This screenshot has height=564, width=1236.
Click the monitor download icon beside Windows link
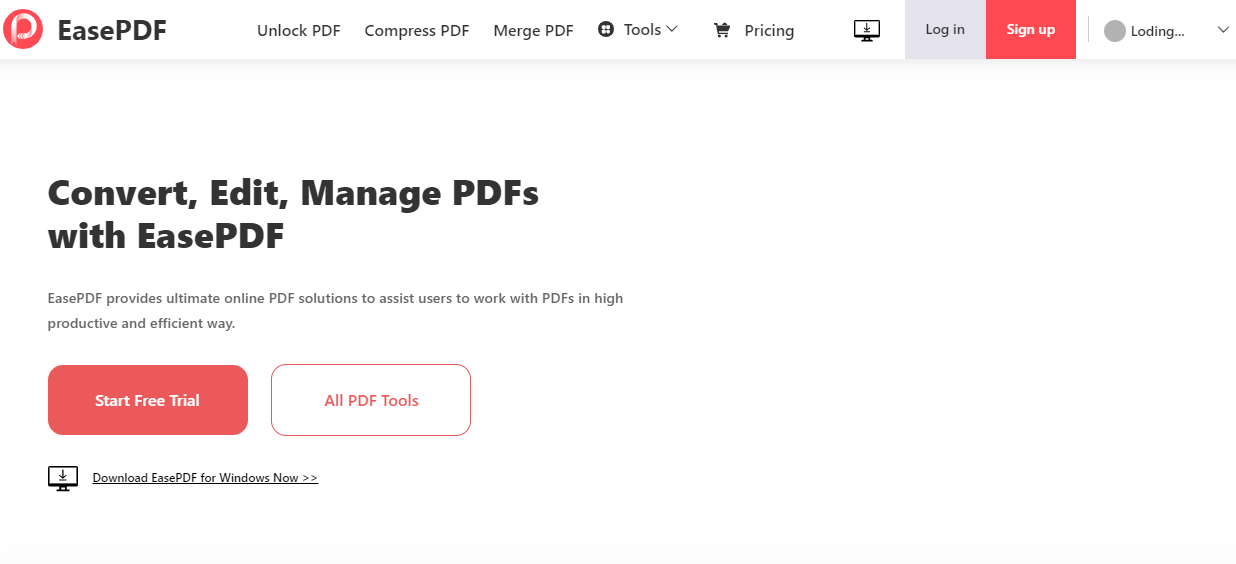pyautogui.click(x=63, y=478)
